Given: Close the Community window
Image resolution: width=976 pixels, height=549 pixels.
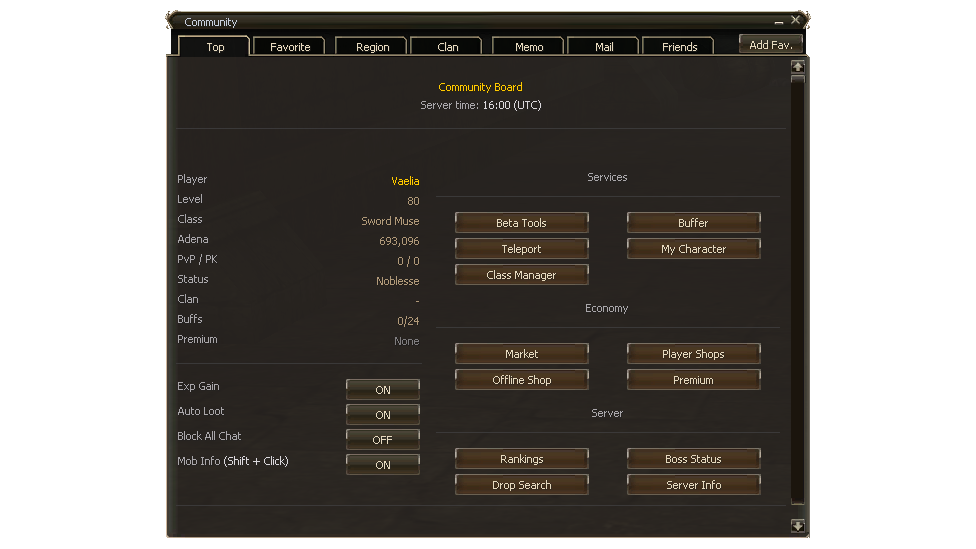Looking at the screenshot, I should coord(795,20).
